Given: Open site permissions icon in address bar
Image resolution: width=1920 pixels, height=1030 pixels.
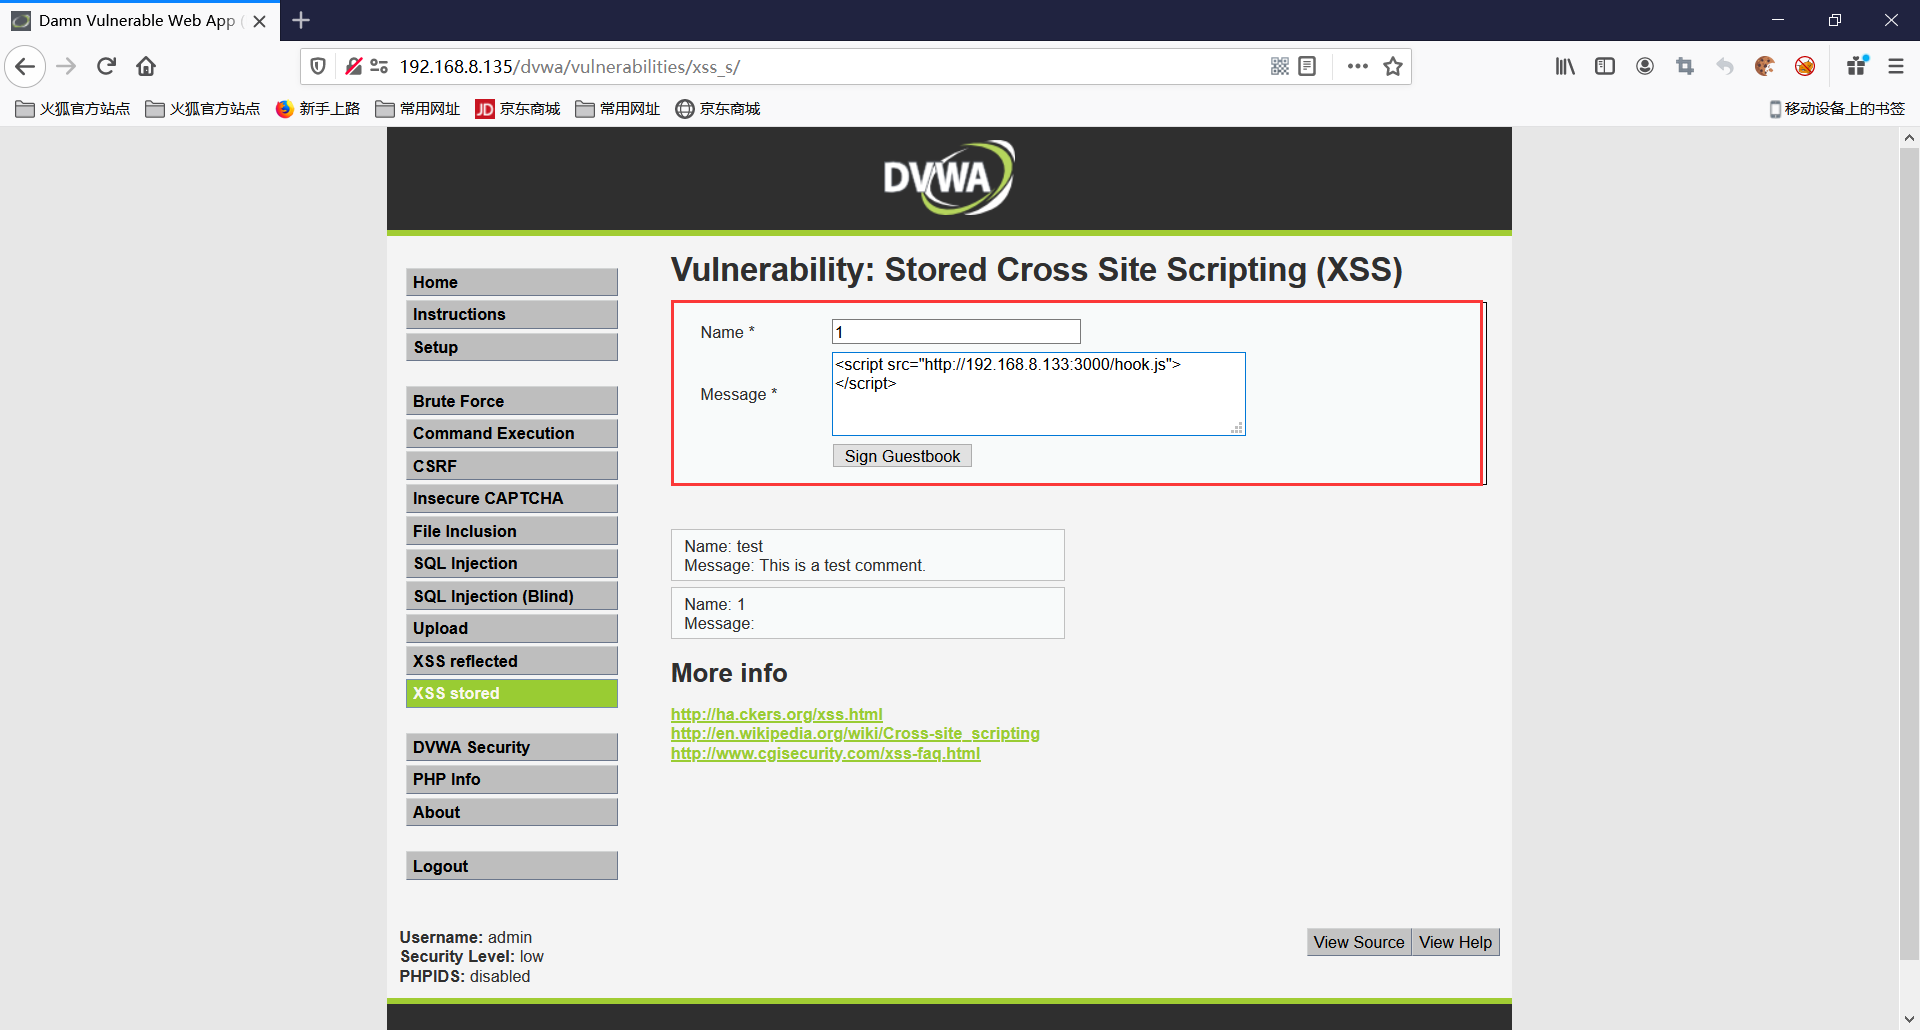Looking at the screenshot, I should coord(379,66).
